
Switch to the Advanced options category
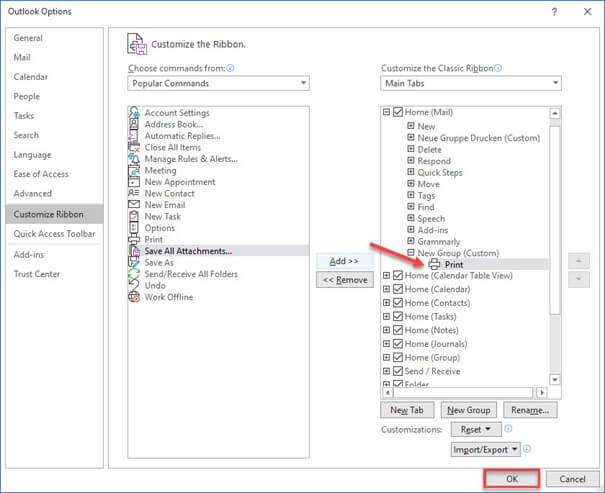tap(32, 193)
